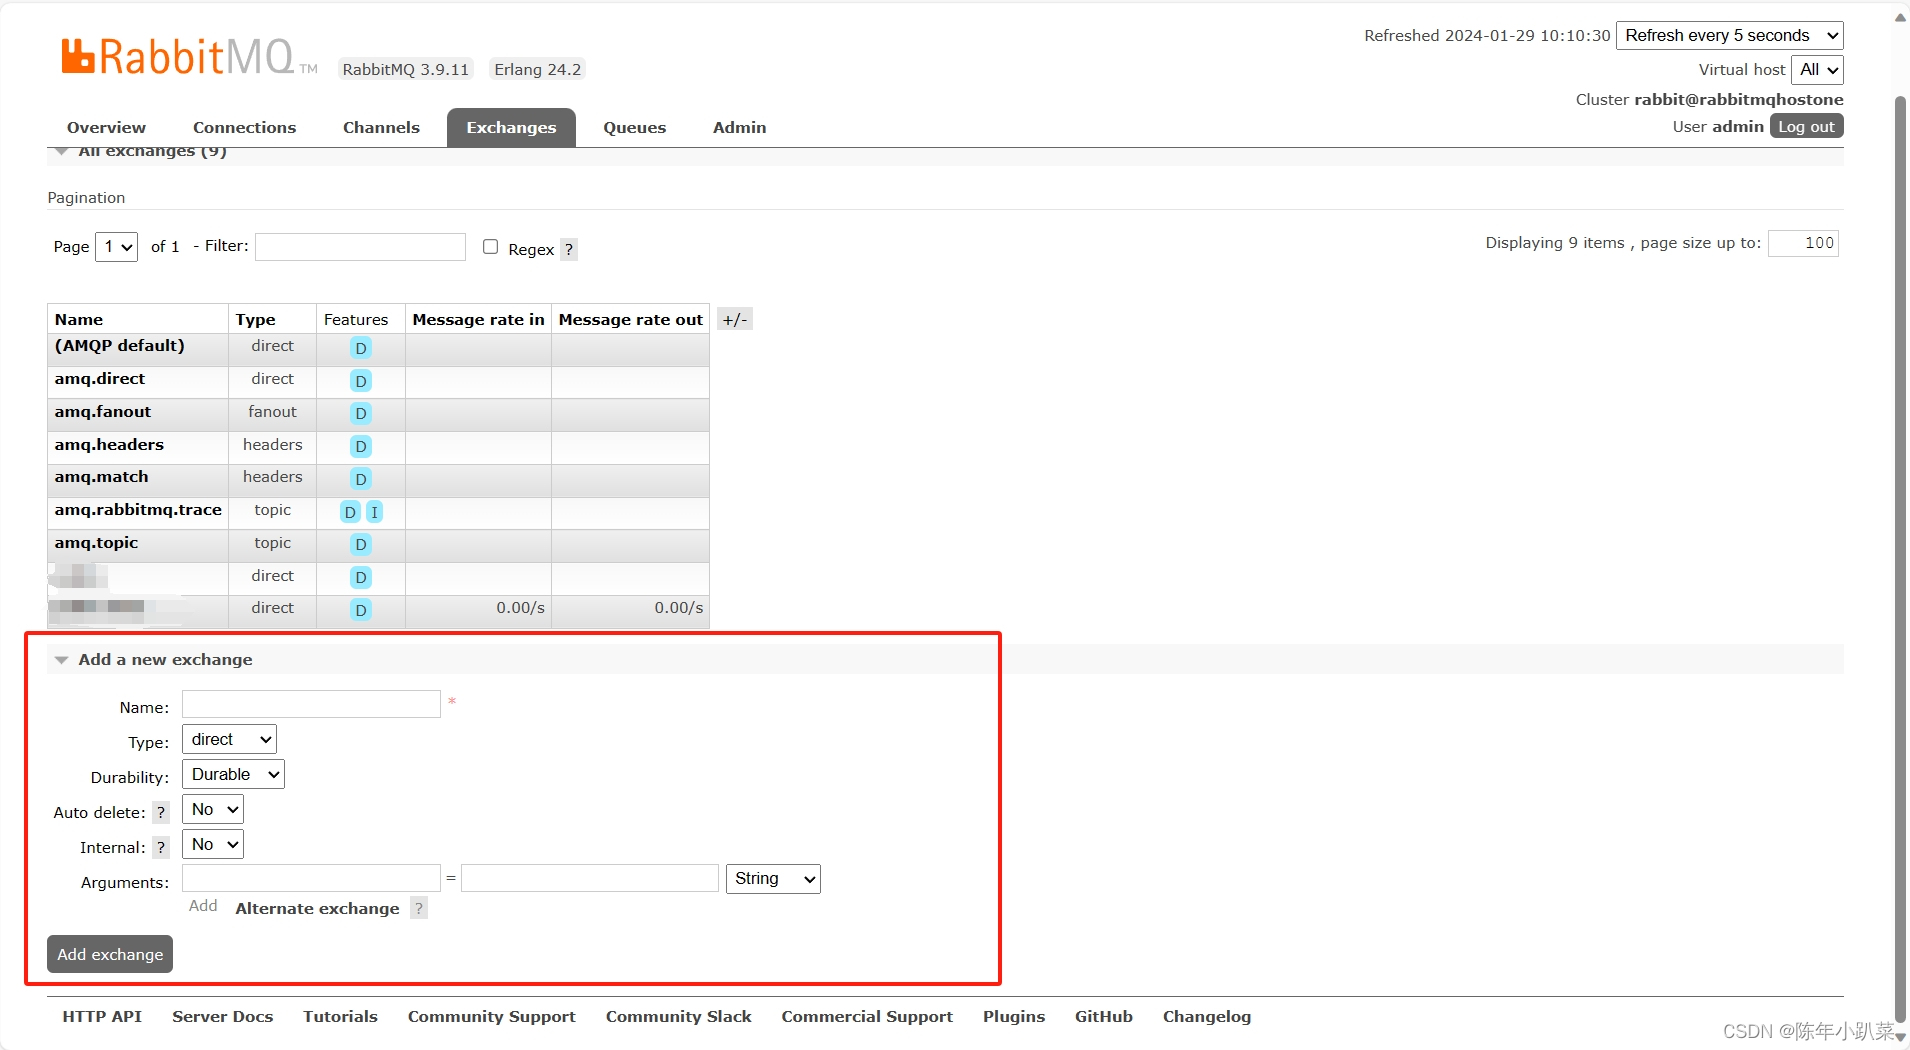
Task: Click the Log out button
Action: tap(1806, 126)
